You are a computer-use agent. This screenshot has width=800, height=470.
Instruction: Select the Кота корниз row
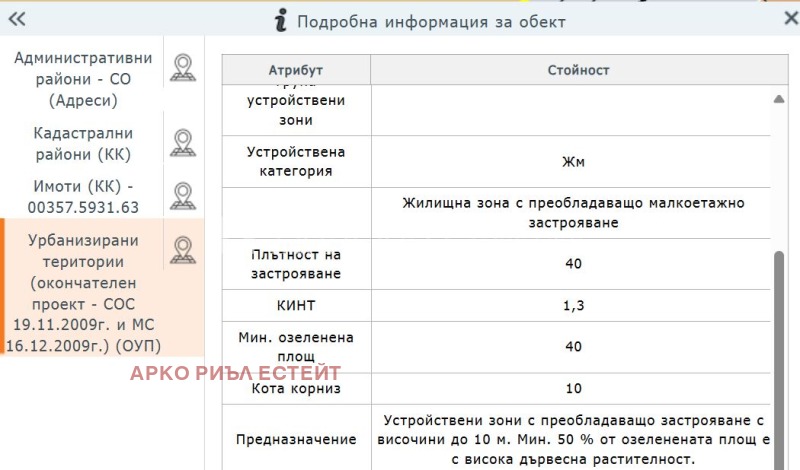coord(296,387)
